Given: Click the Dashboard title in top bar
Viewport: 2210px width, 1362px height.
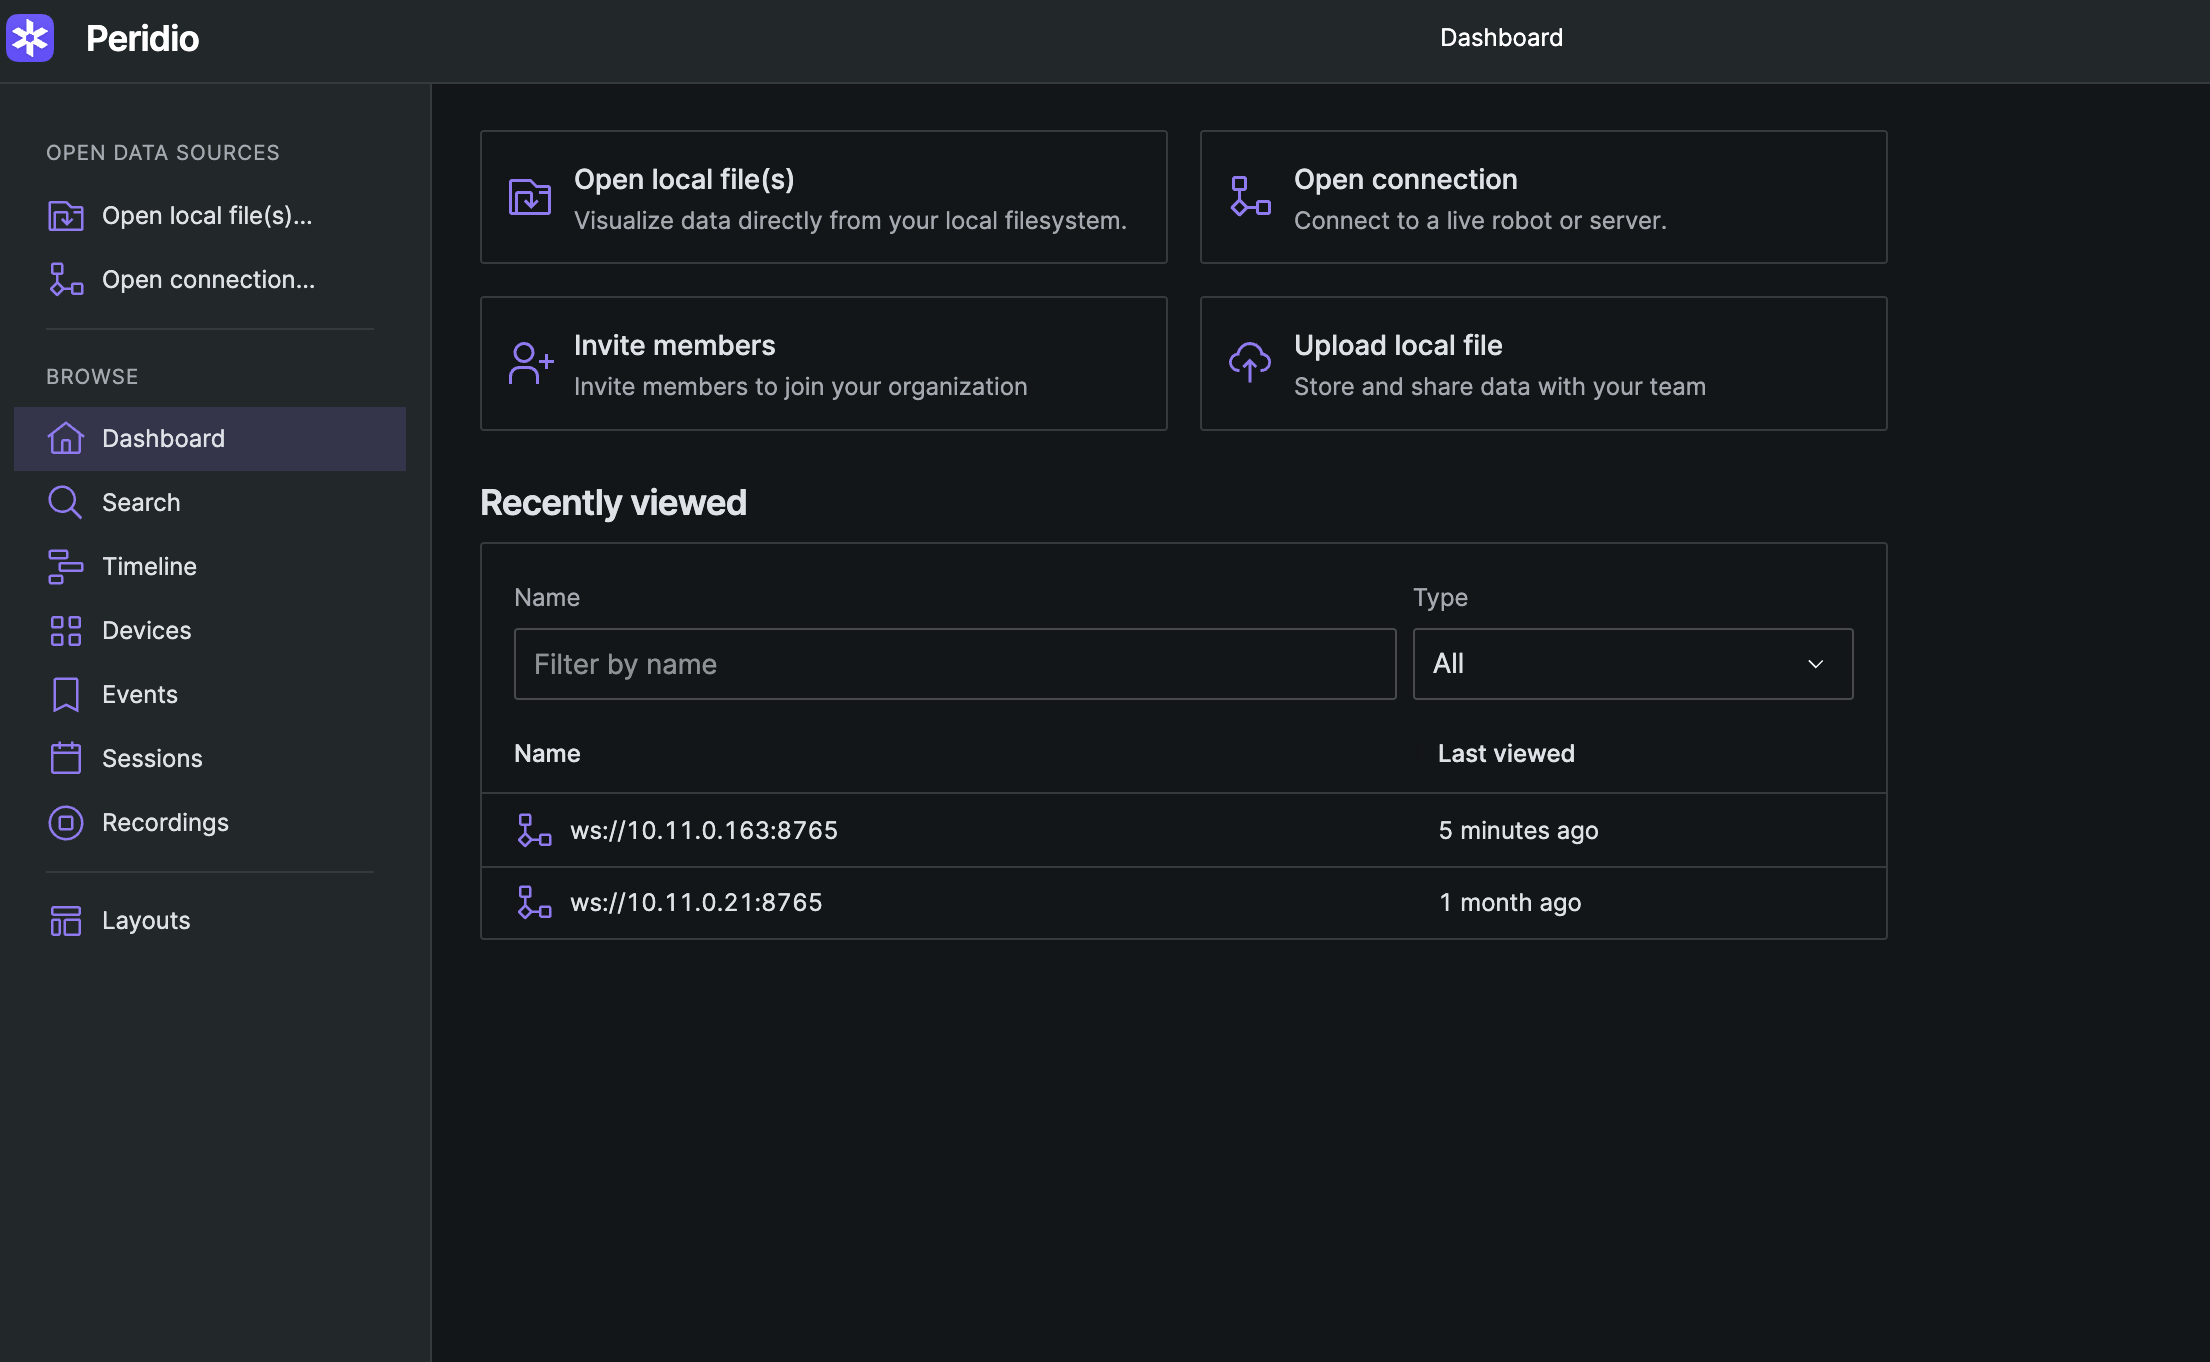Looking at the screenshot, I should [x=1501, y=37].
